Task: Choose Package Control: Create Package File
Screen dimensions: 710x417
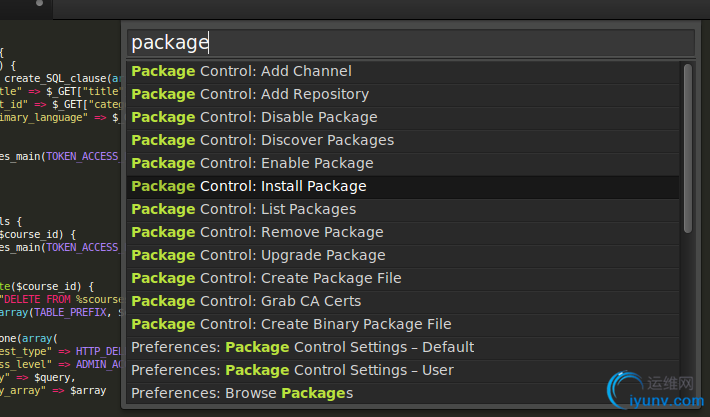Action: click(403, 279)
